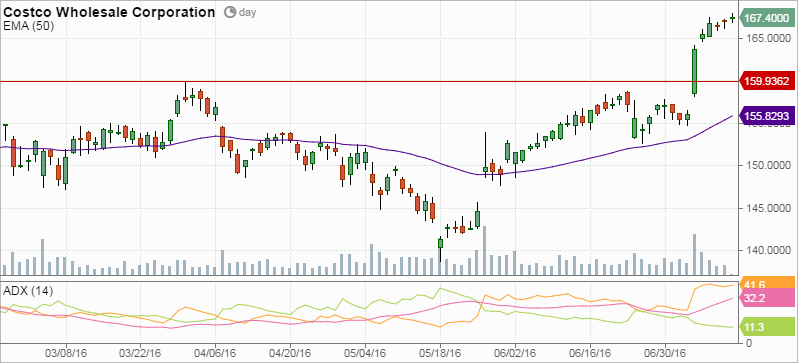Click the 03/08/16 date label
This screenshot has width=798, height=363.
(x=65, y=352)
